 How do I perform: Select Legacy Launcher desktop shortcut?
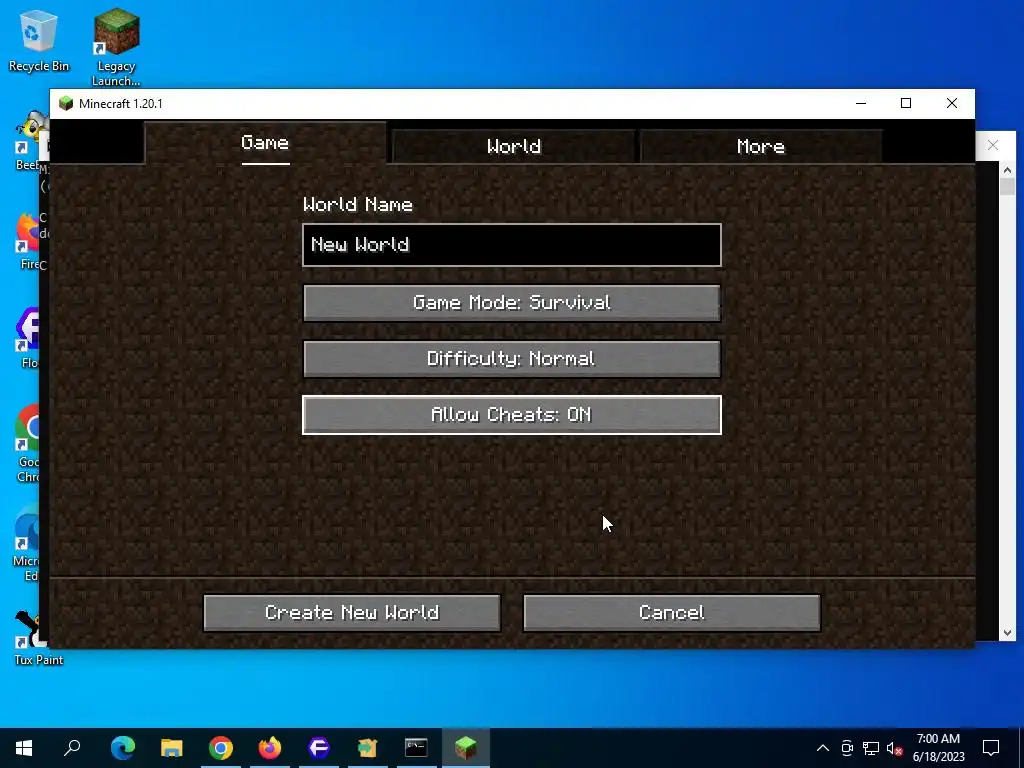[116, 47]
